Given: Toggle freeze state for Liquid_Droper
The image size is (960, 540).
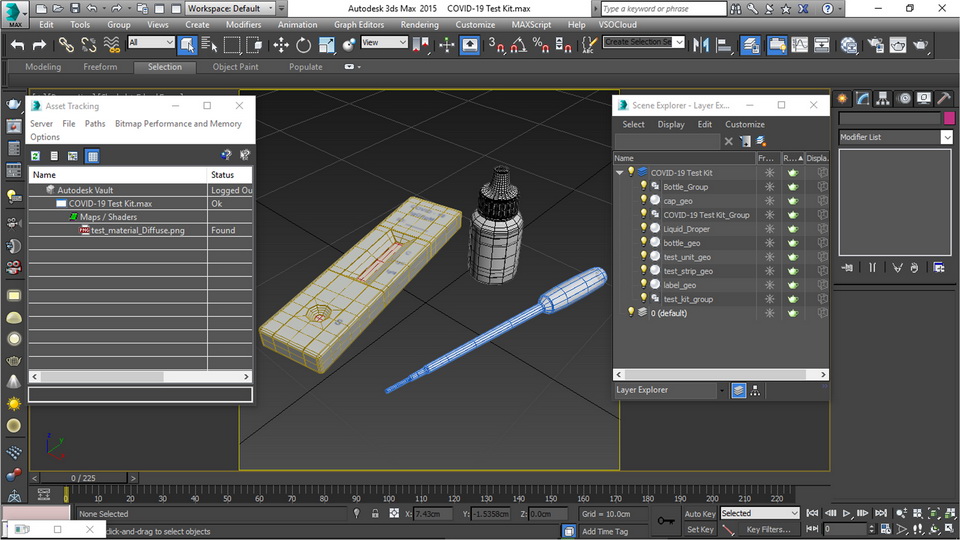Looking at the screenshot, I should tap(769, 229).
